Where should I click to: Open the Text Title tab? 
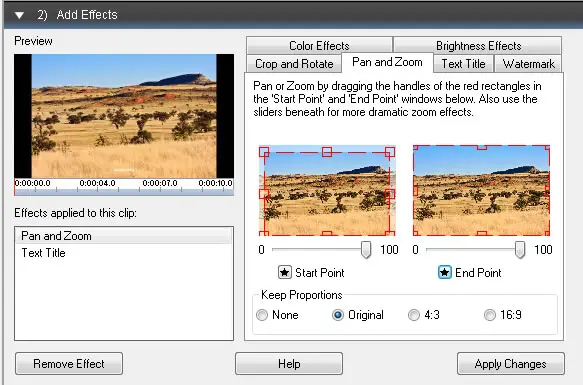point(463,64)
